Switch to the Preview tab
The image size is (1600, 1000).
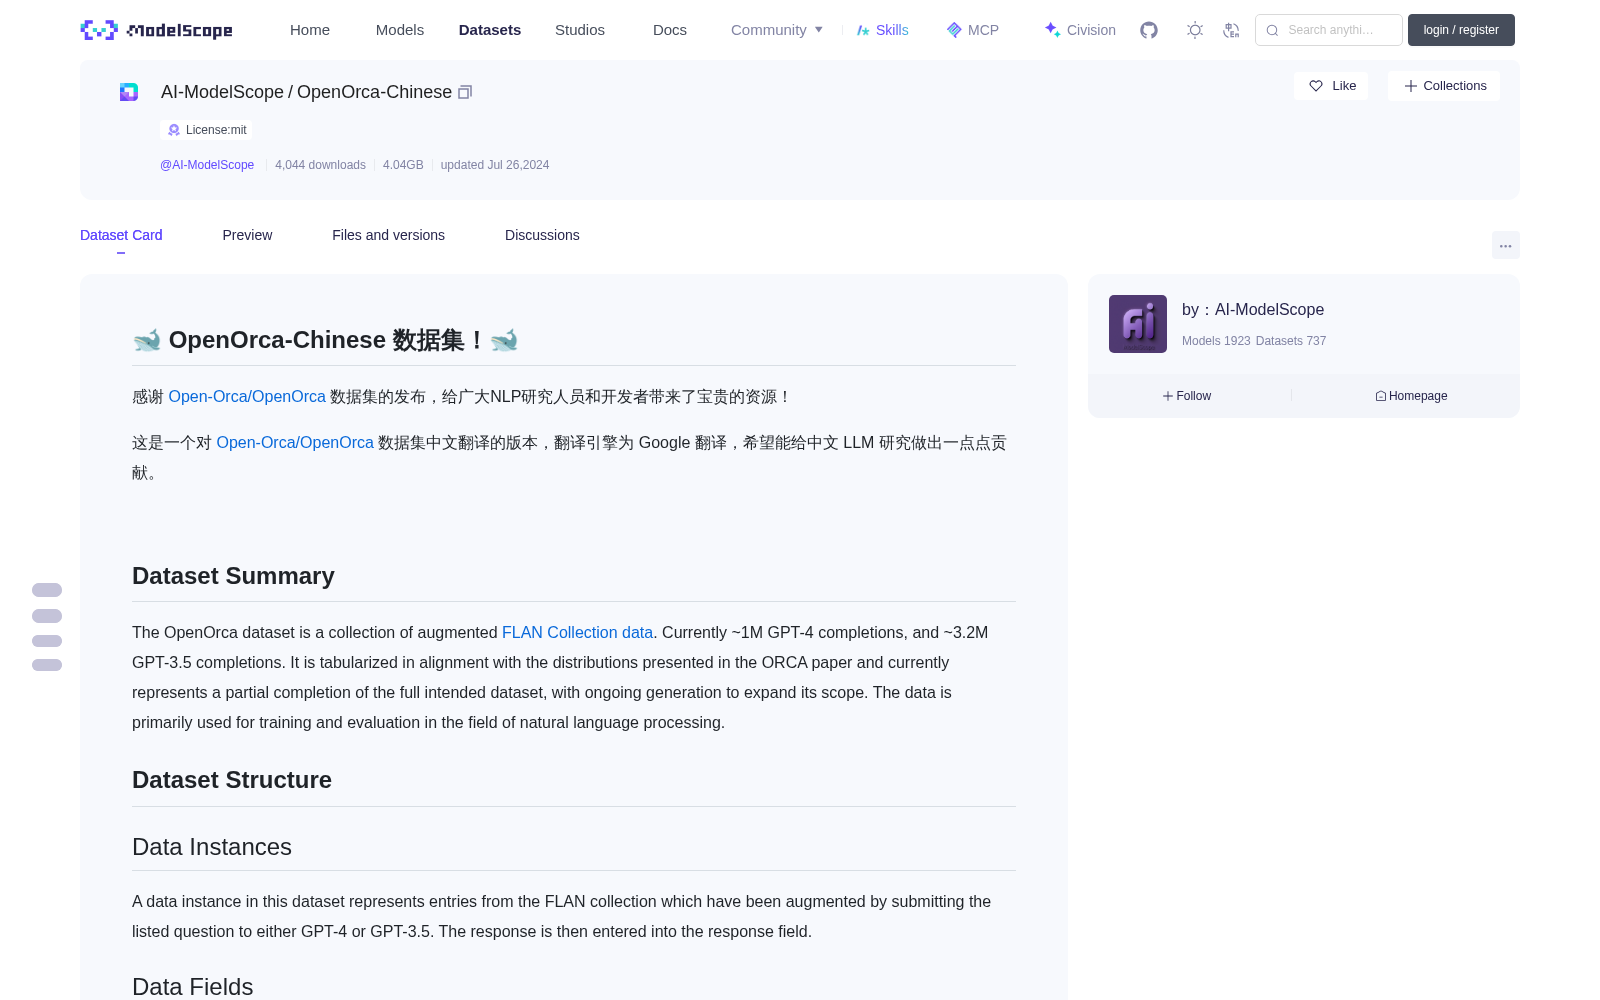[x=247, y=235]
